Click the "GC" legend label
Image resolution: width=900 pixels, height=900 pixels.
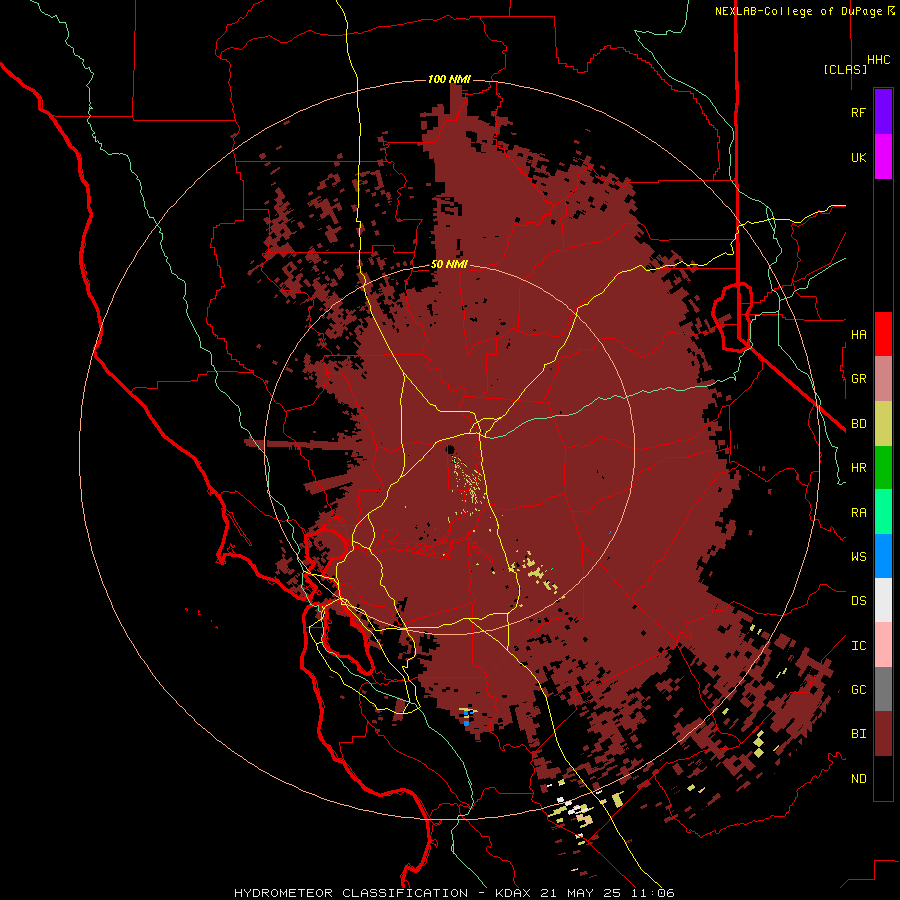coord(858,689)
